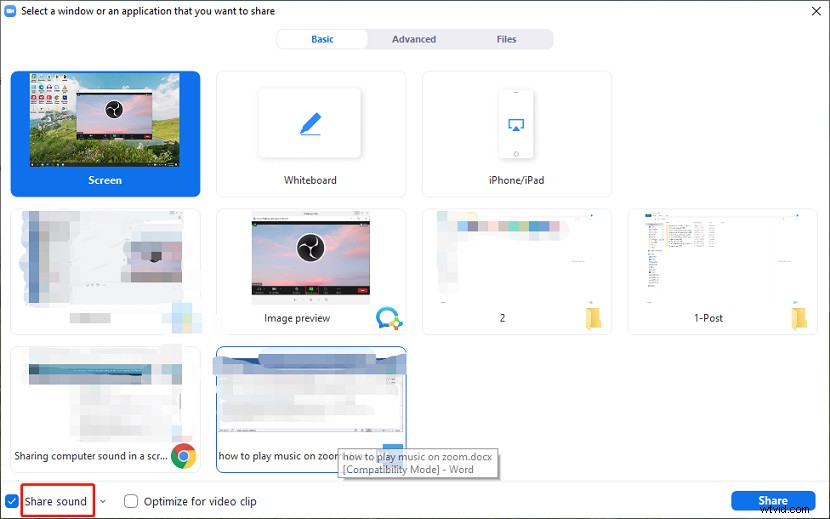Select the Image preview window thumbnail
The width and height of the screenshot is (830, 519).
tap(311, 257)
